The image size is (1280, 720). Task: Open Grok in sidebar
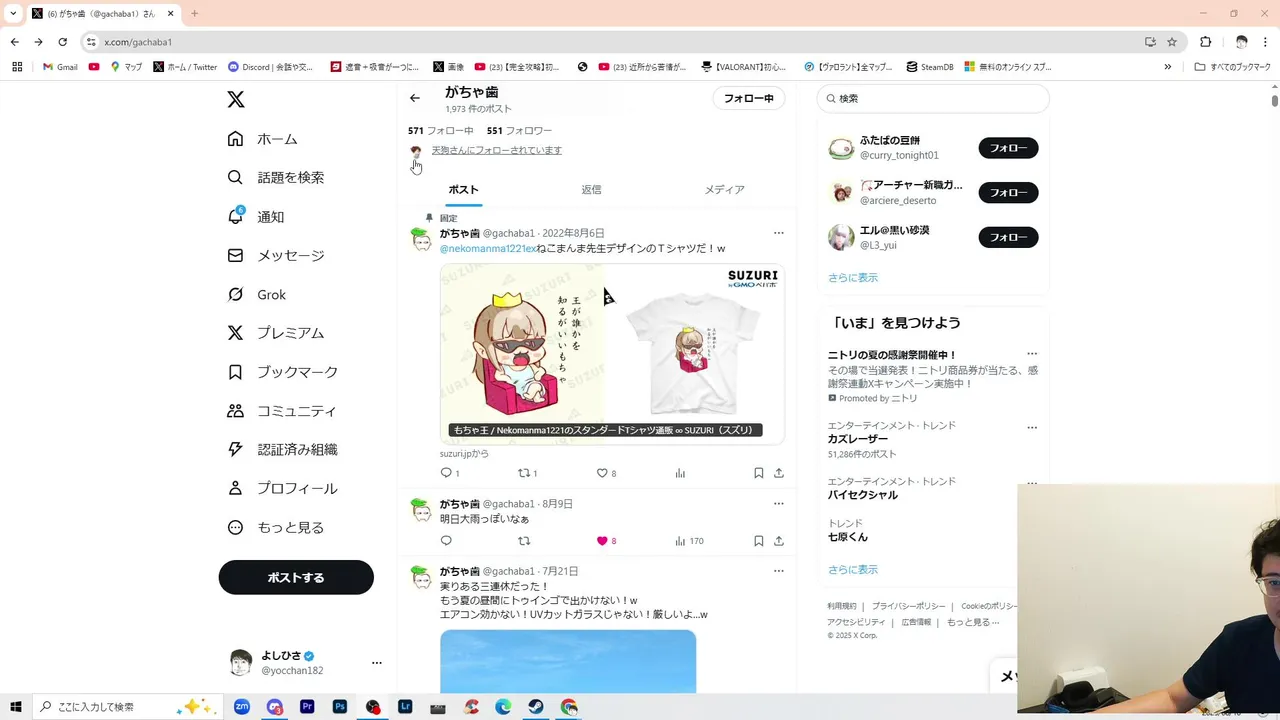pos(257,294)
